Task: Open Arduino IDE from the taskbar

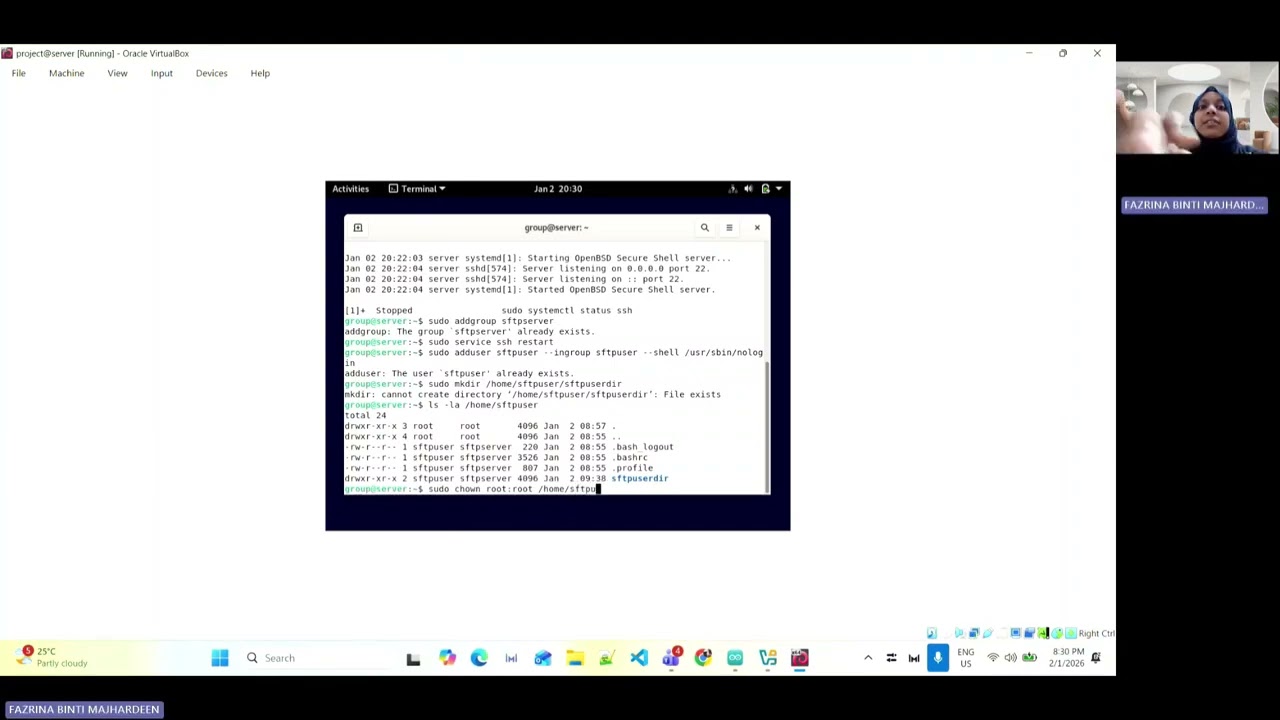Action: point(735,658)
